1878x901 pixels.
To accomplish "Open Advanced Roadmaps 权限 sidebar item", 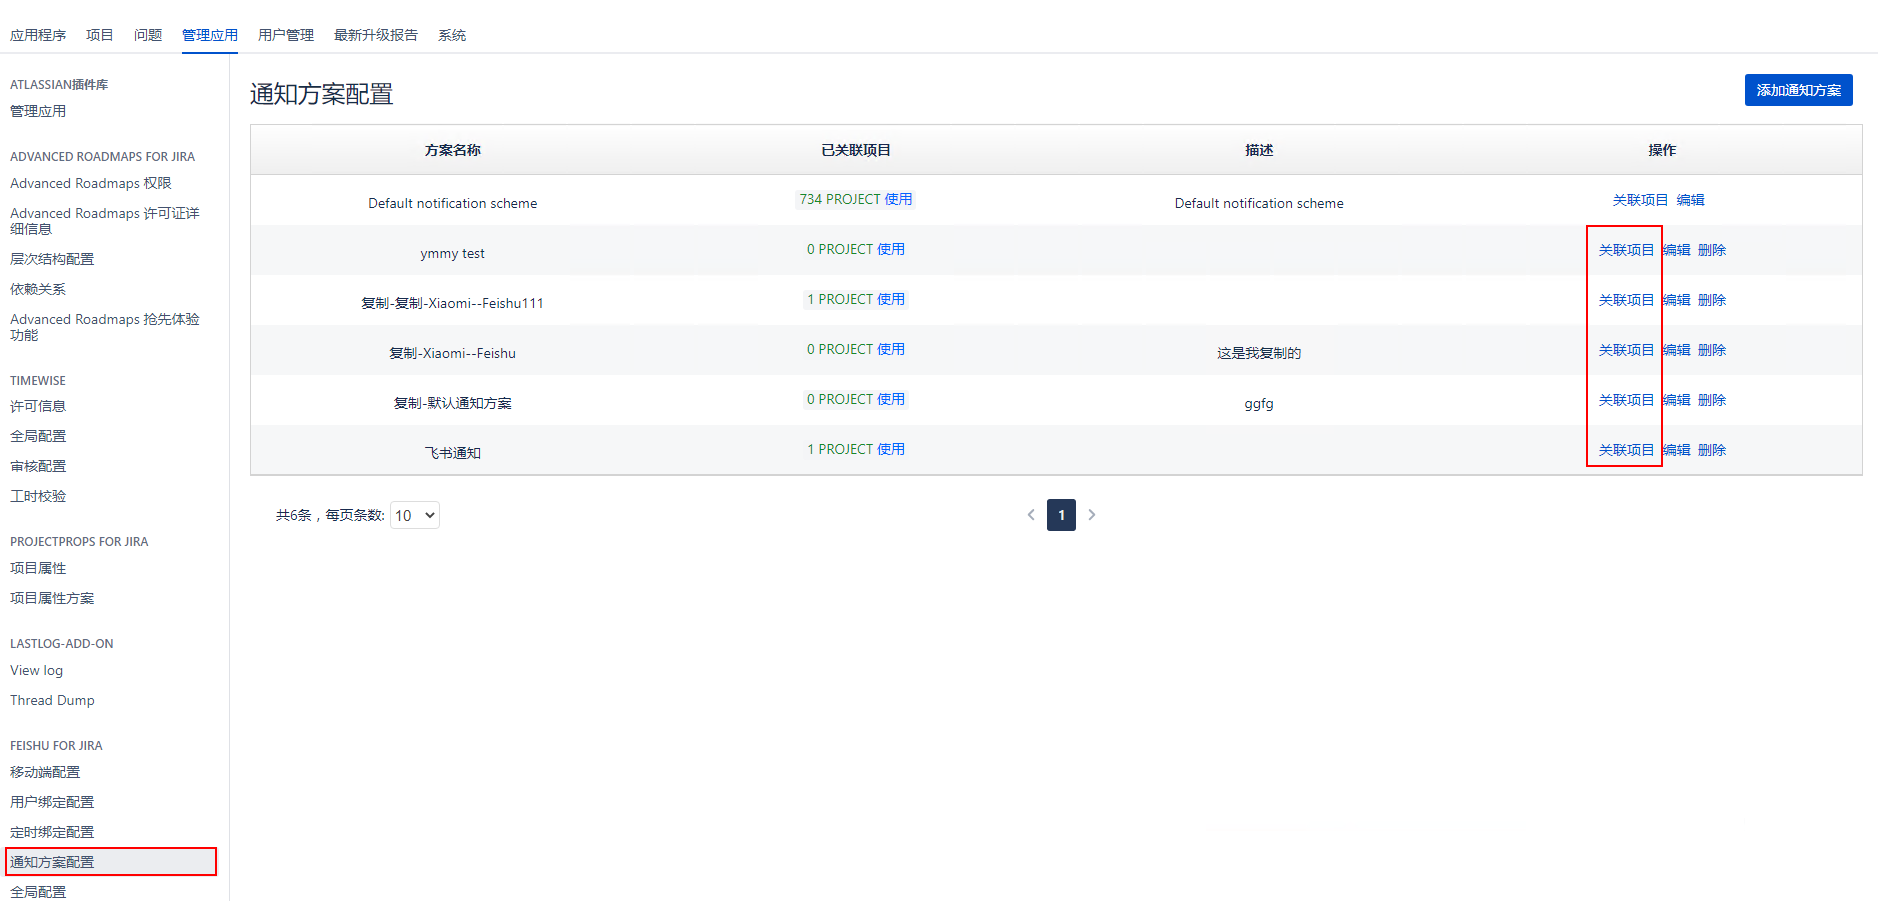I will 91,184.
